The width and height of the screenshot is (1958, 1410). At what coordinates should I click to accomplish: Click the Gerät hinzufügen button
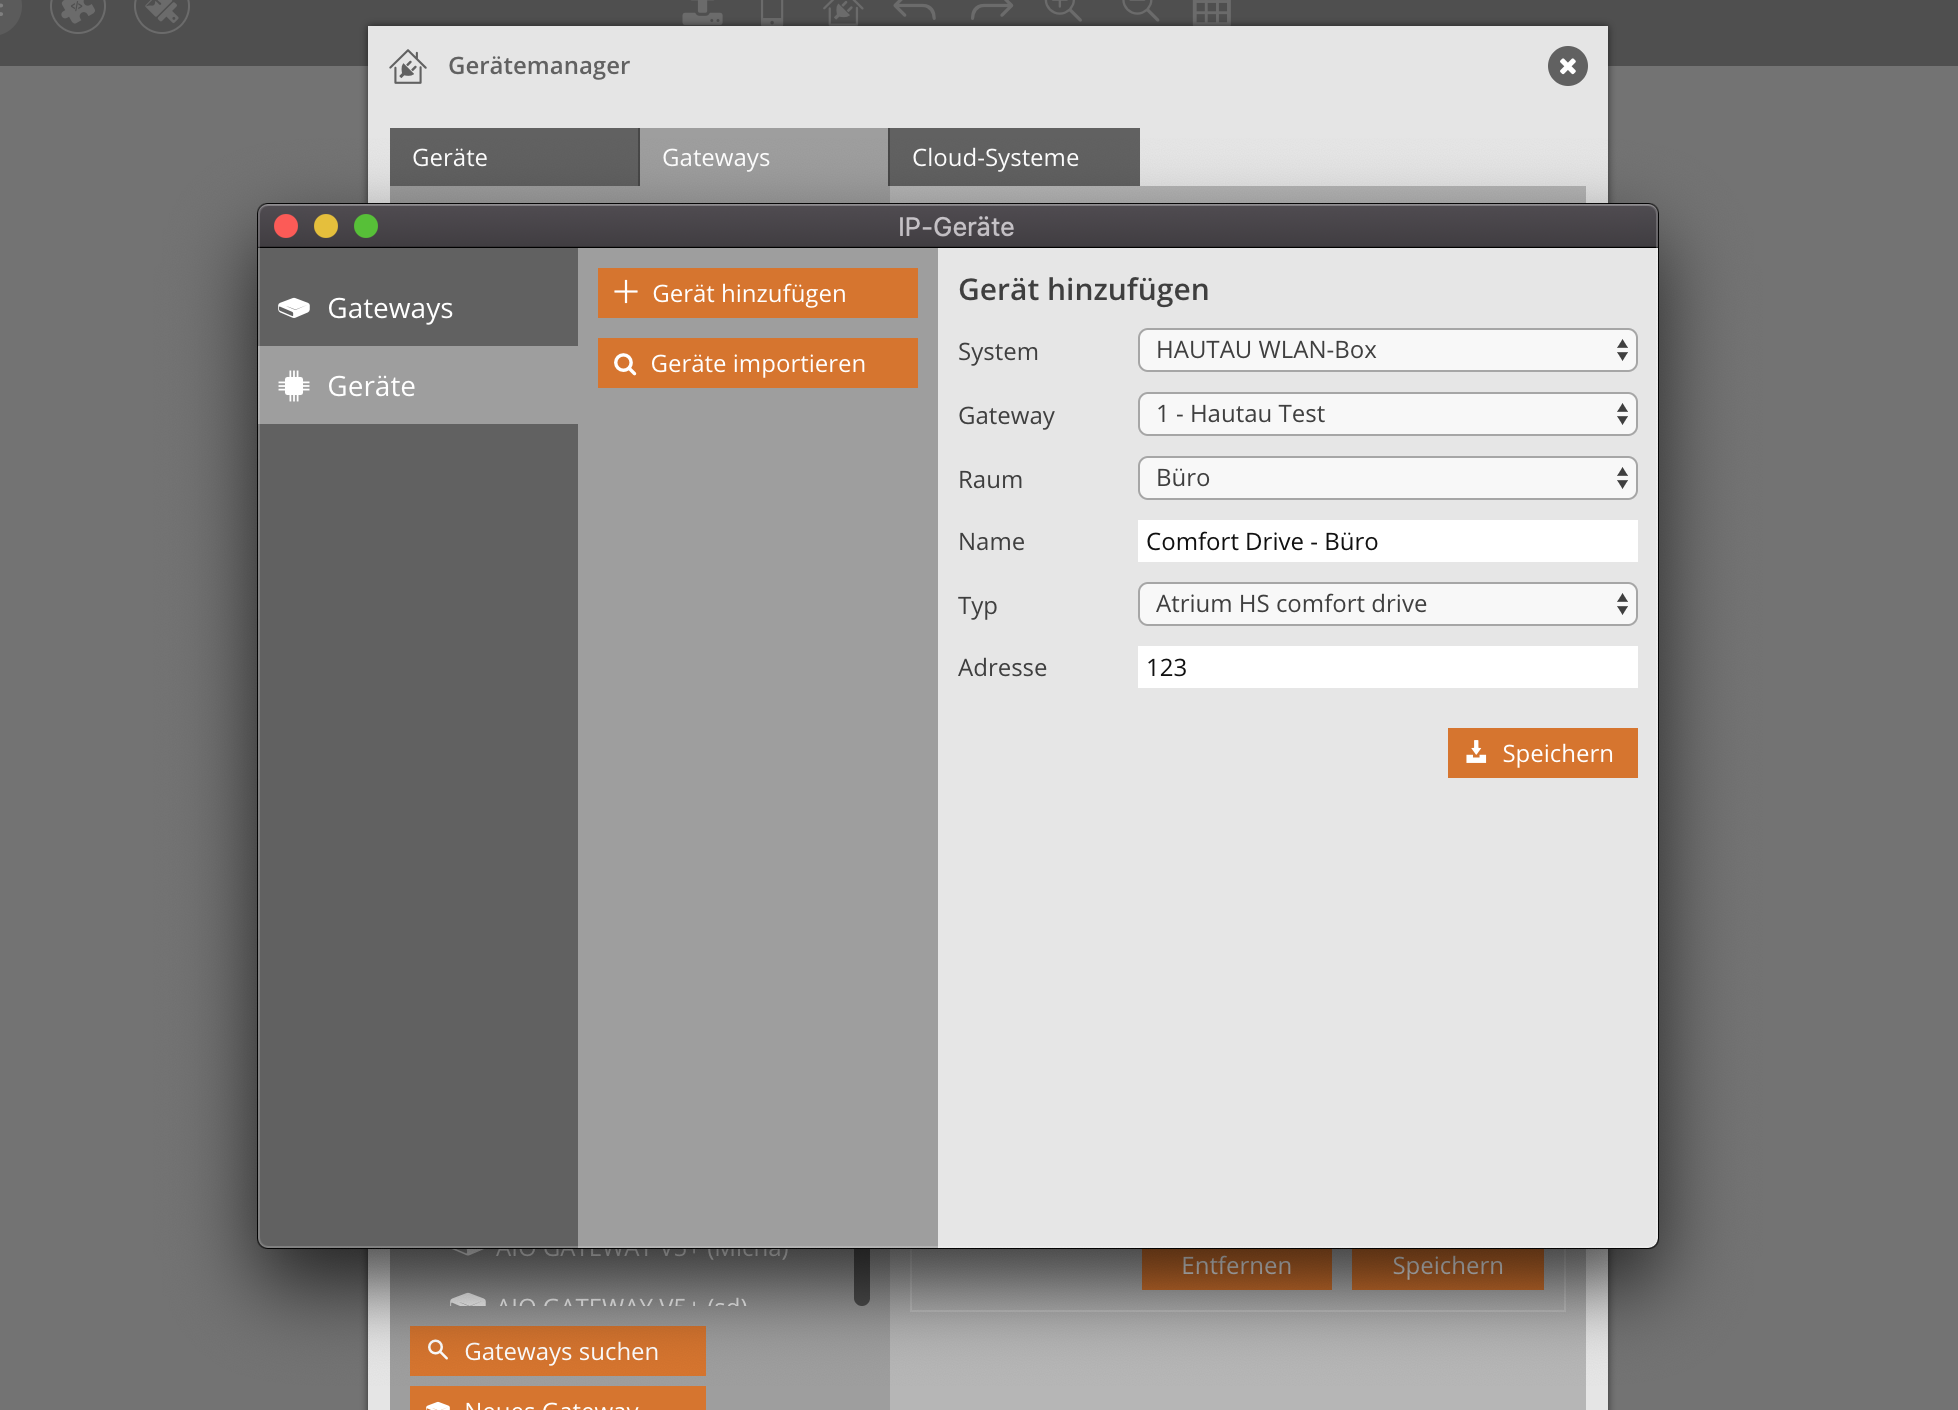pyautogui.click(x=757, y=293)
